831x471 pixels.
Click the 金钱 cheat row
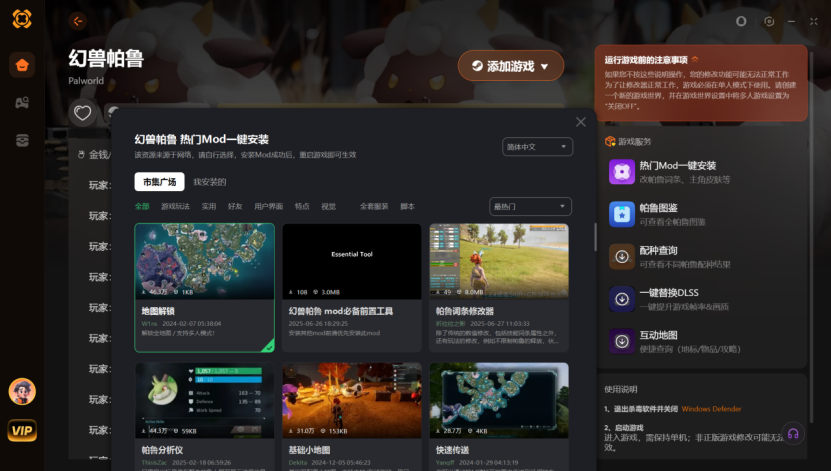[94, 155]
